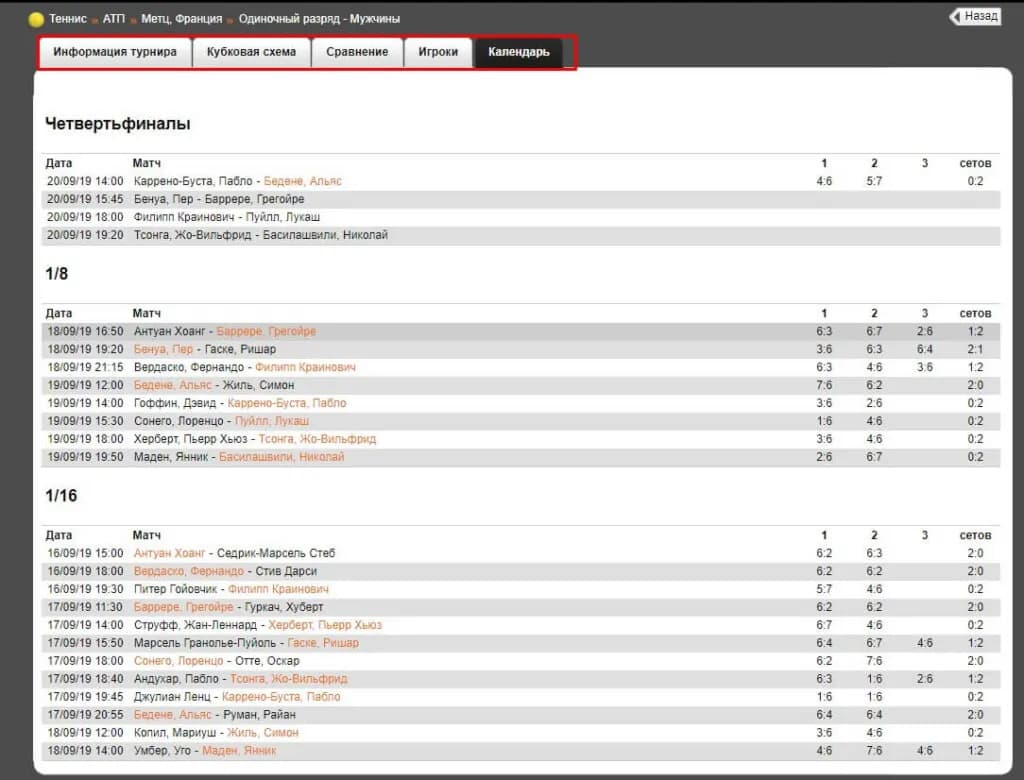Open match Антуан Хоанг - Седрик-Марсель Стеб

234,553
